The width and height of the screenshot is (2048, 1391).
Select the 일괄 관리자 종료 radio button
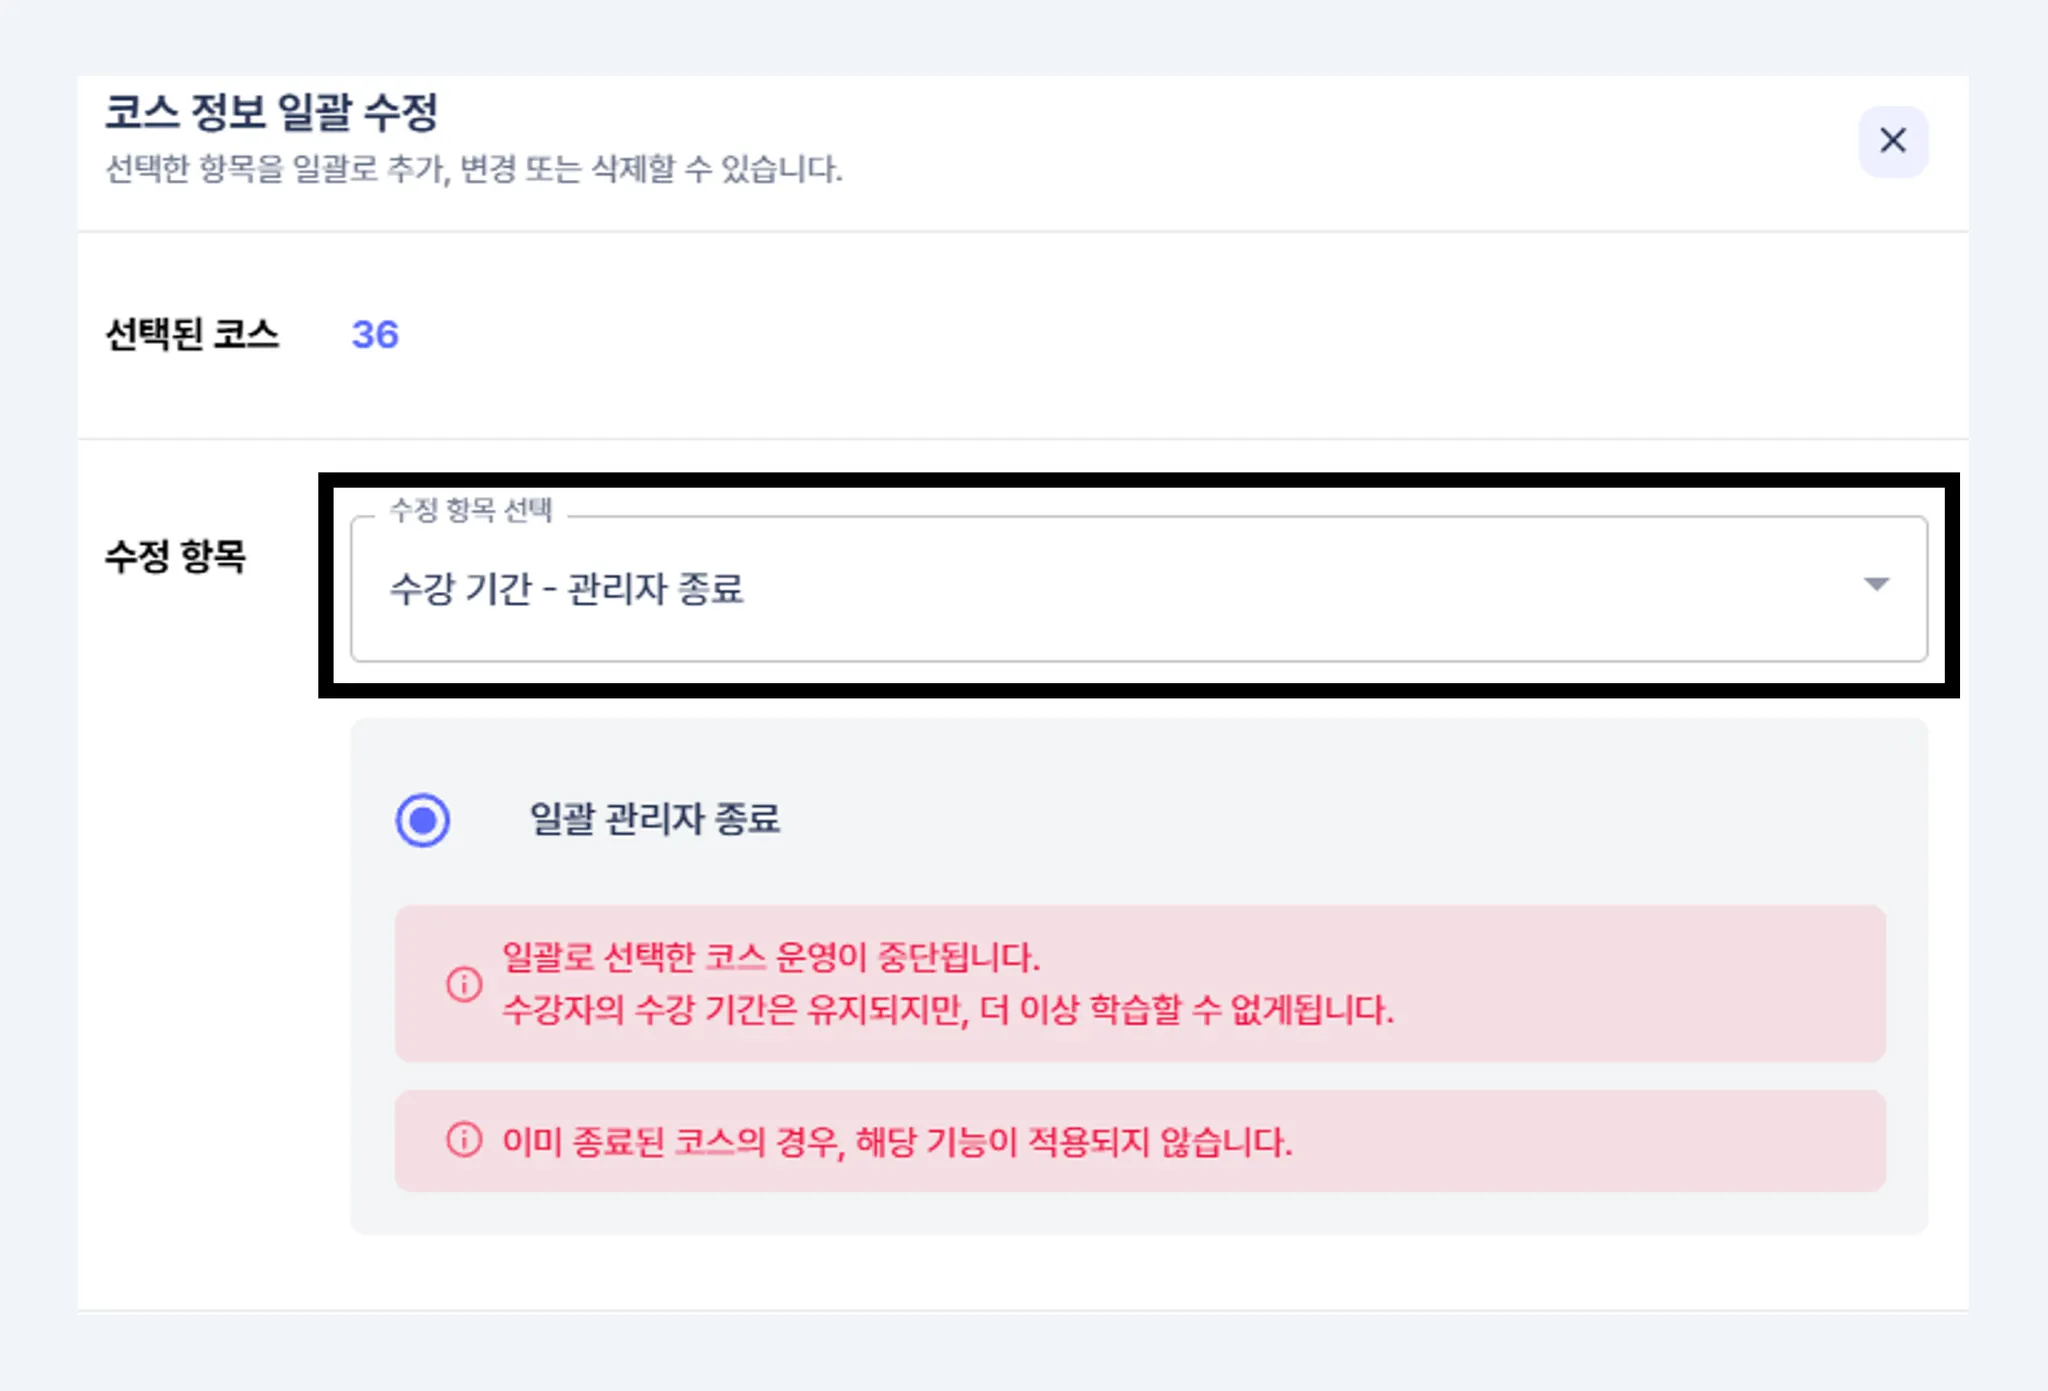pos(423,820)
